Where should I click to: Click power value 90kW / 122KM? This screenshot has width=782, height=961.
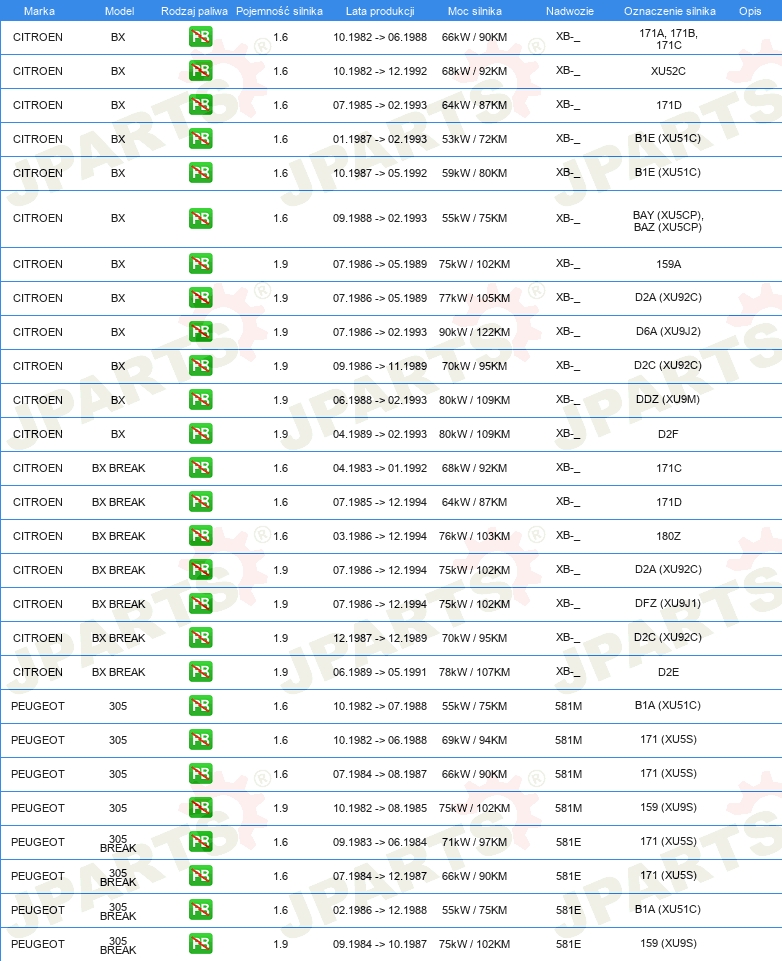coord(474,332)
